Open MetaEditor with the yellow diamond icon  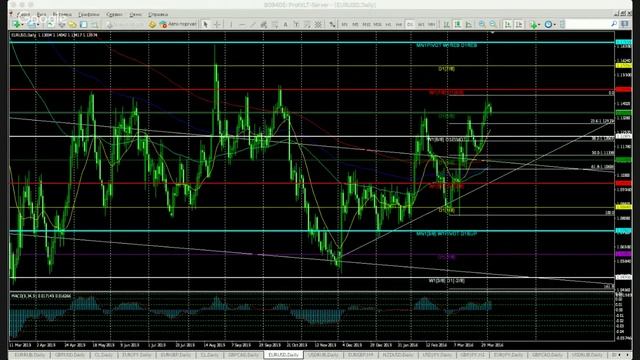click(x=152, y=24)
